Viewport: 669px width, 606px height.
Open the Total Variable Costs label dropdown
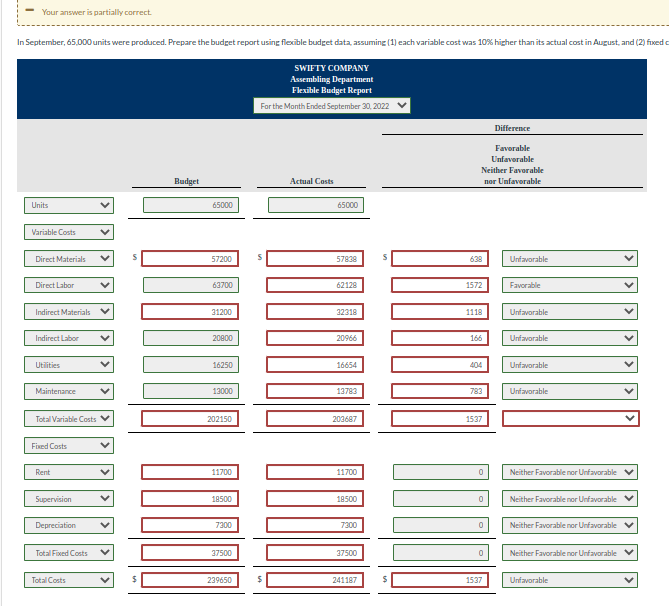pos(69,419)
